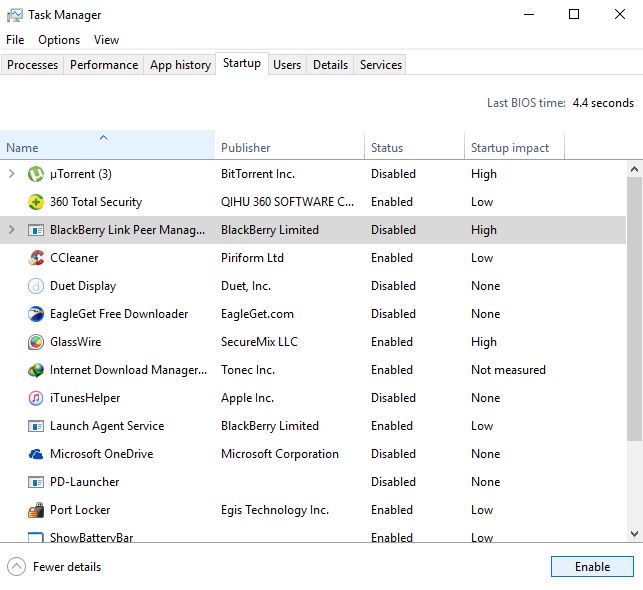
Task: Click the EagleGet Free Downloader icon
Action: (x=36, y=314)
